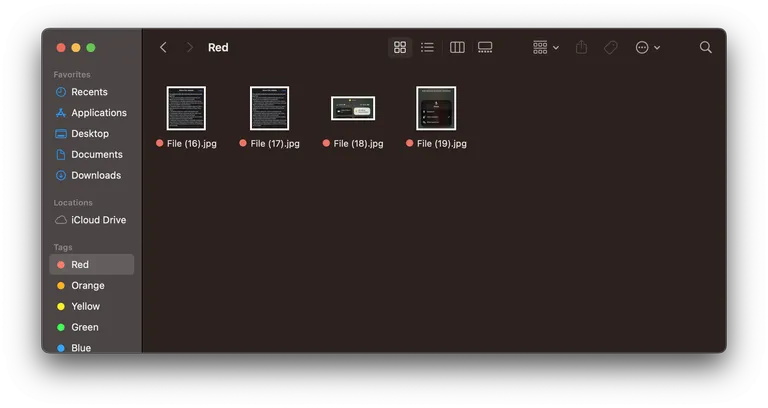Select the File (16).jpg thumbnail

point(186,108)
